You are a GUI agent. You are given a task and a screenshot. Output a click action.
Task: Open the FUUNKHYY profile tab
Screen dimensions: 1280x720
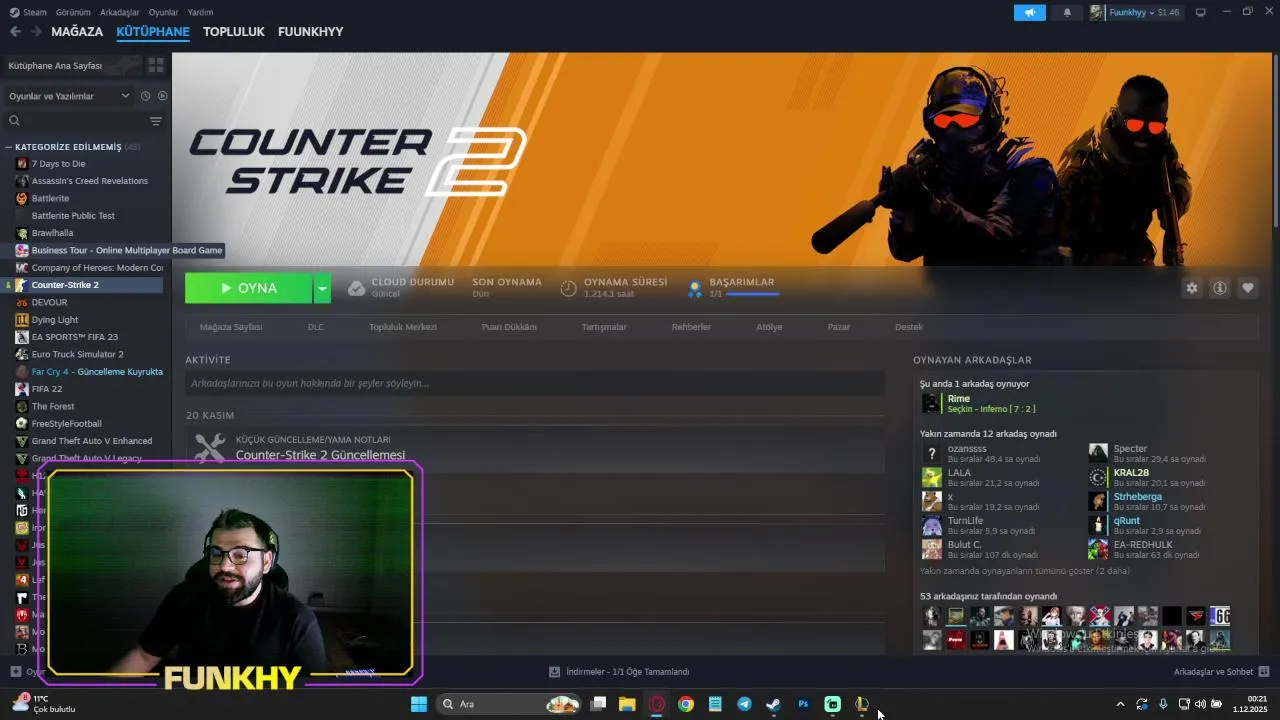point(310,31)
